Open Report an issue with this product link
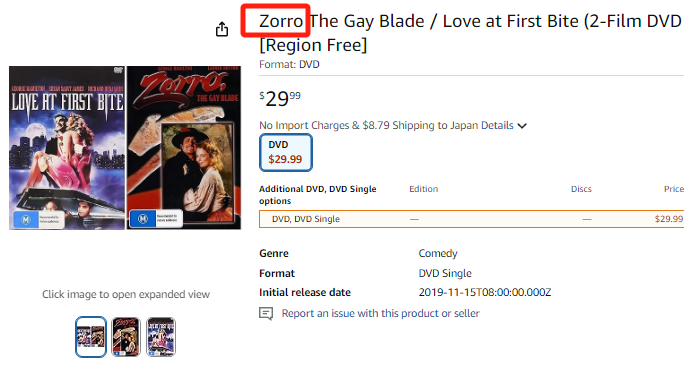The image size is (684, 369). (380, 313)
